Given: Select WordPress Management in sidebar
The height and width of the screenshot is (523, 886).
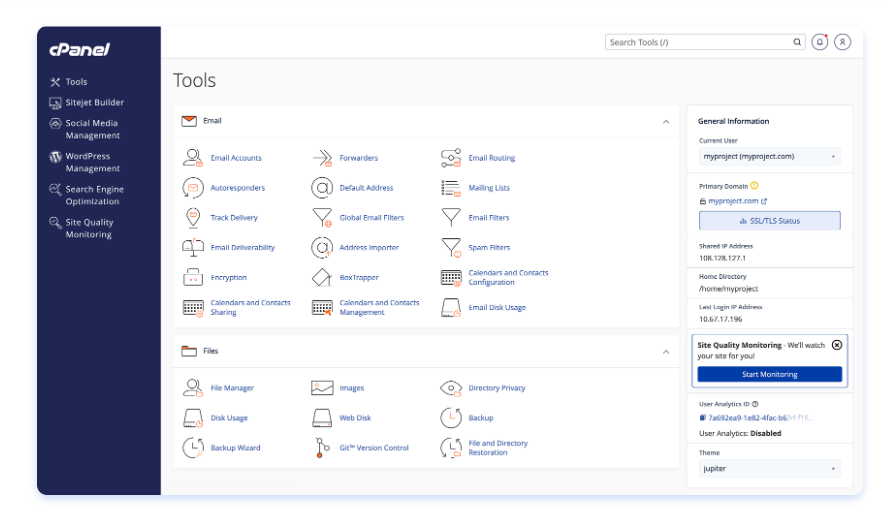Looking at the screenshot, I should coord(85,162).
